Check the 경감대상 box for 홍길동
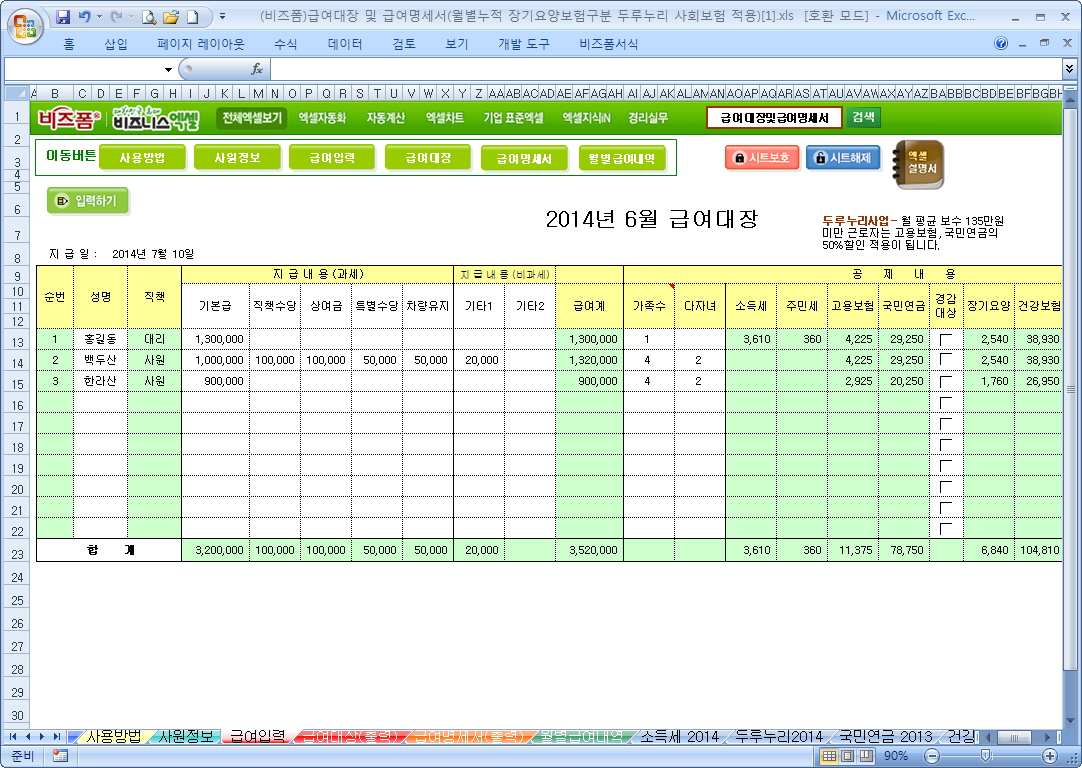The width and height of the screenshot is (1082, 768). (x=945, y=340)
